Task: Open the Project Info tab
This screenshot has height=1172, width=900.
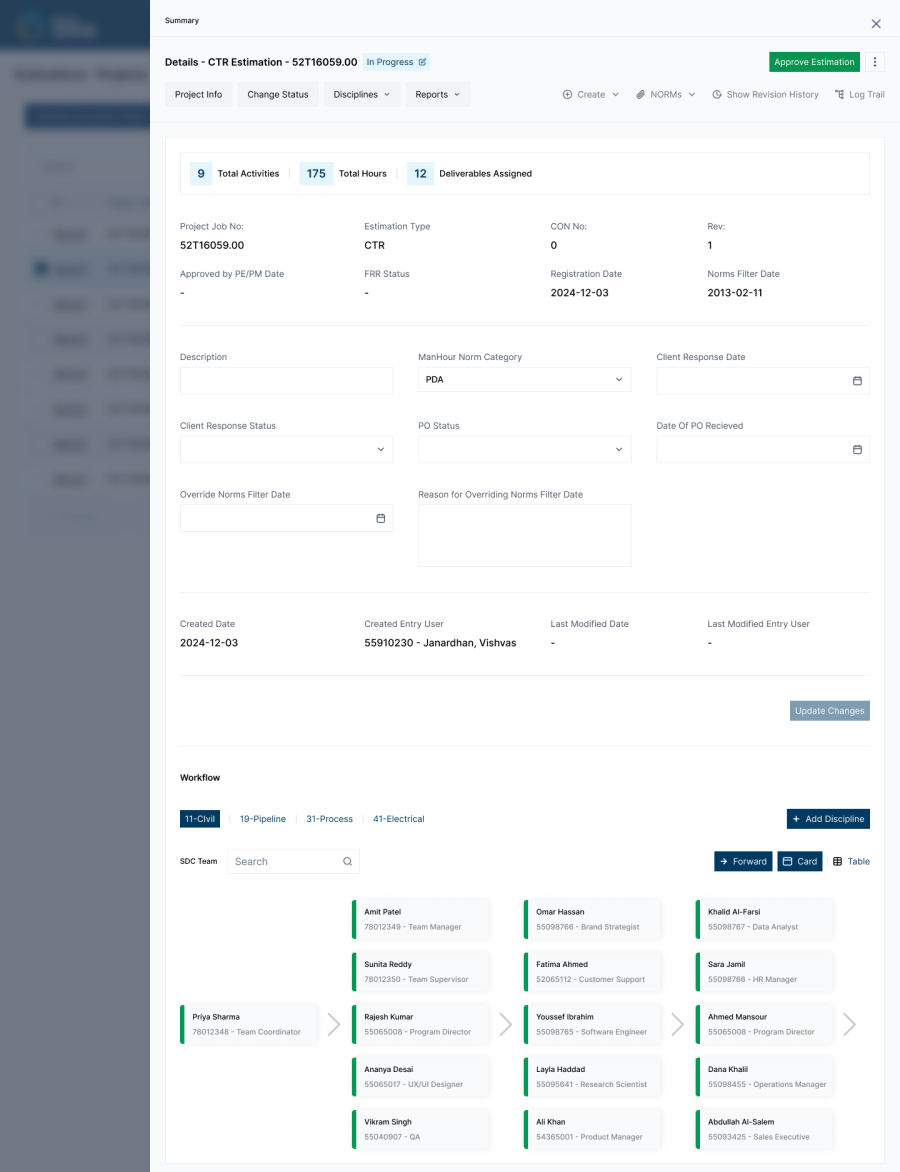Action: [198, 94]
